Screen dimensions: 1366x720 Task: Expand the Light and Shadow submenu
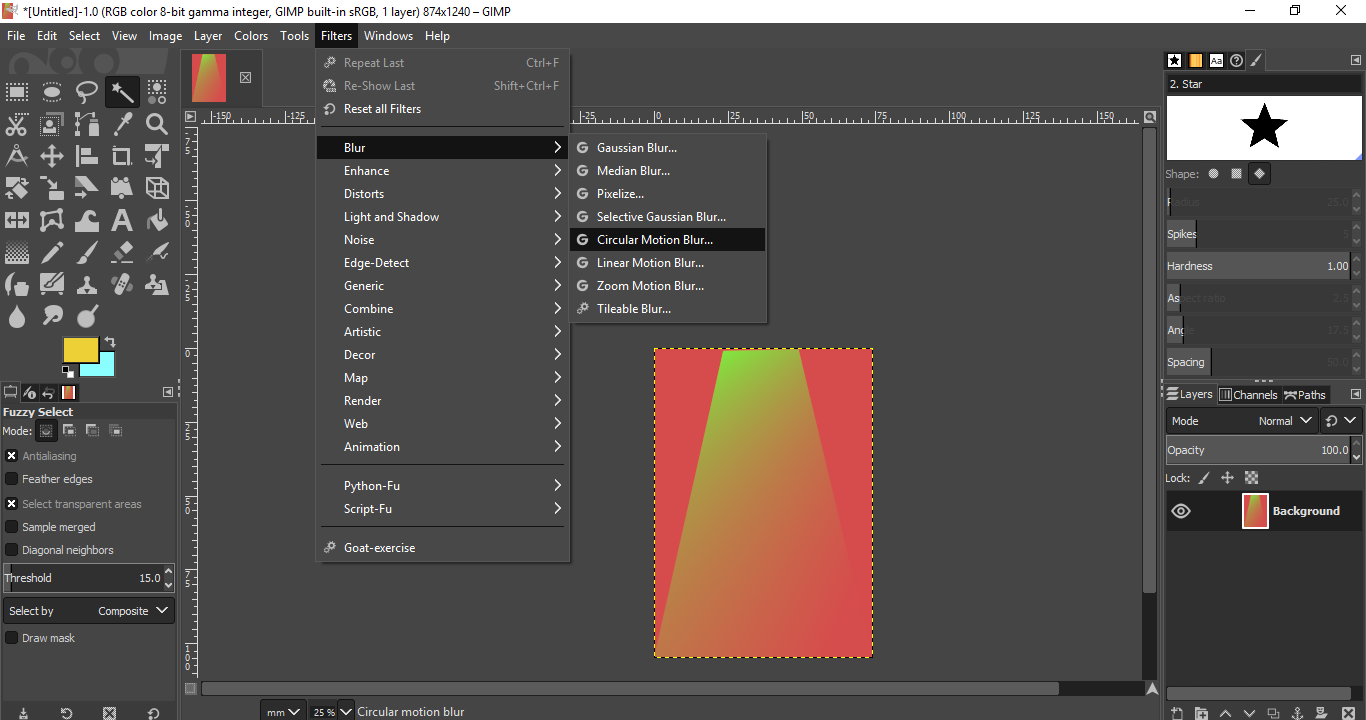(443, 217)
